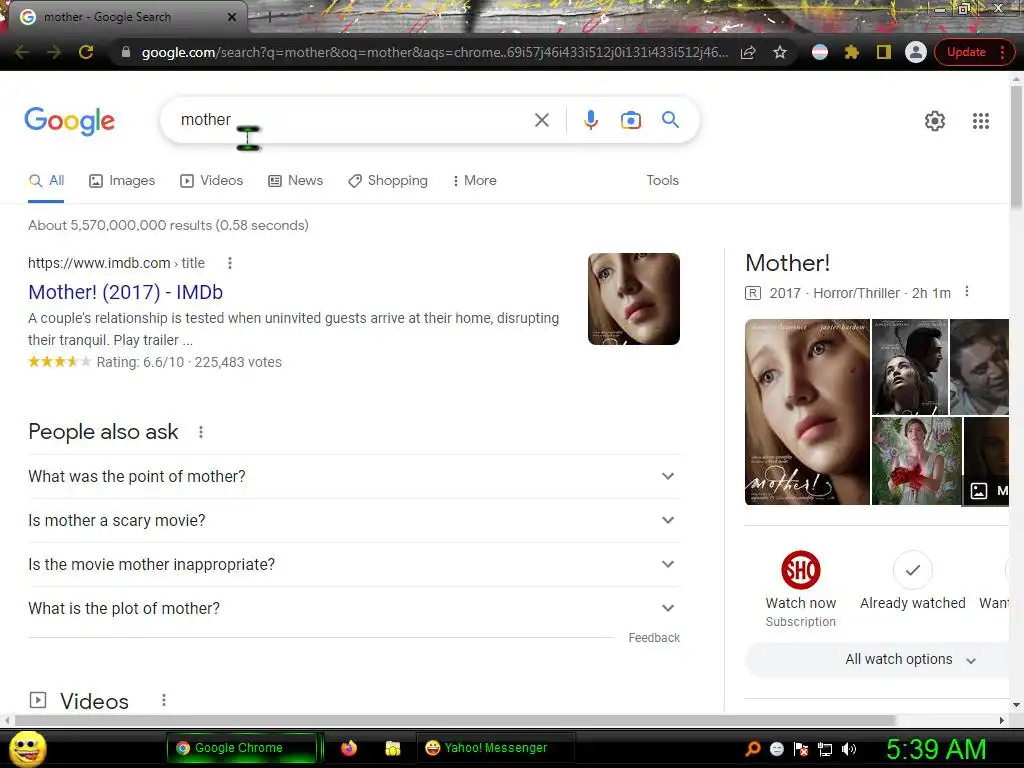The height and width of the screenshot is (768, 1024).
Task: Open the More search filters menu
Action: coord(475,180)
